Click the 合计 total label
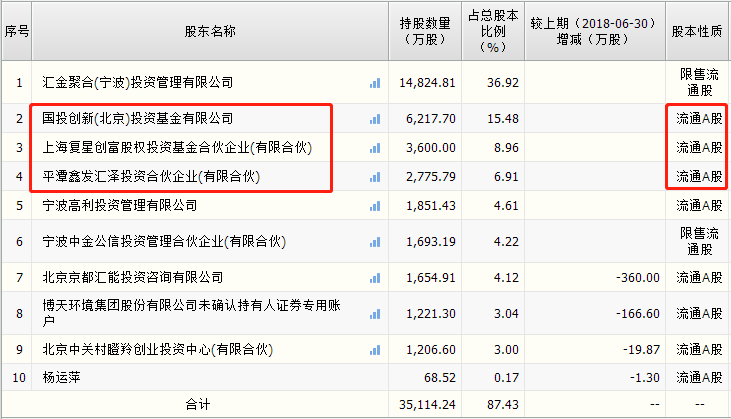Screen dimensions: 731x419 198,404
